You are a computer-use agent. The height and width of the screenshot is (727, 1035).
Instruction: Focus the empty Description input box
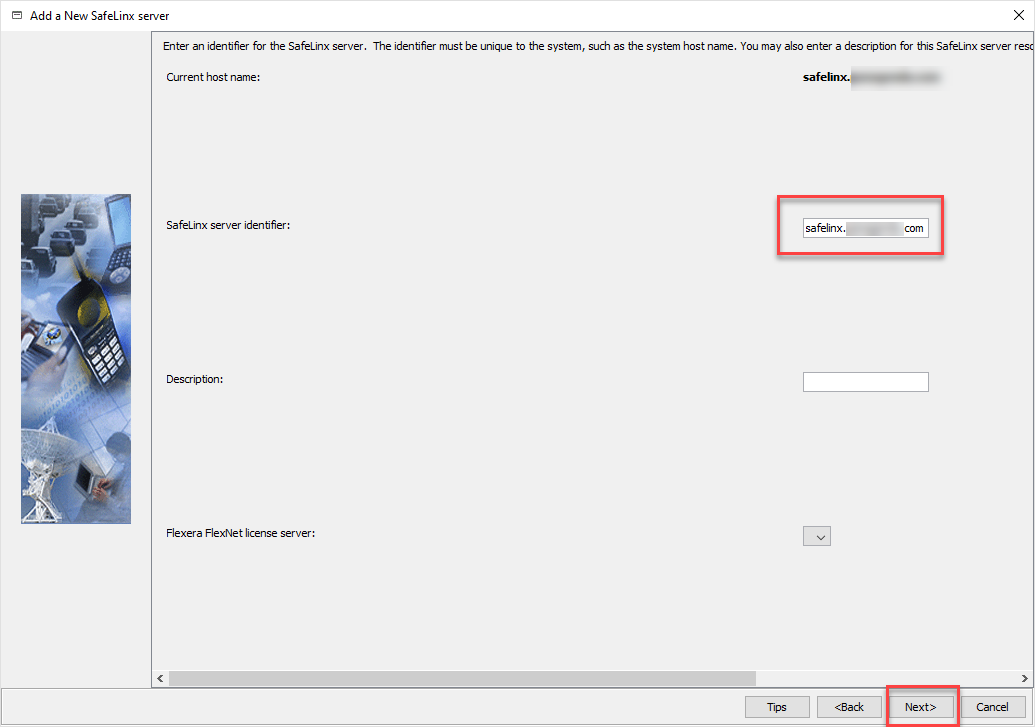point(865,382)
